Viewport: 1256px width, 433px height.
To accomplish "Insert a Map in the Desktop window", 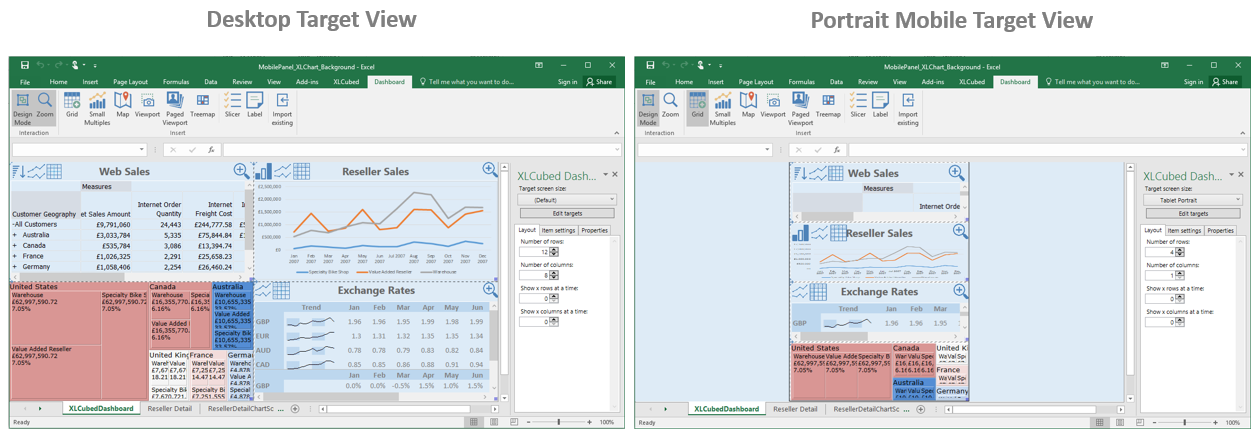I will pyautogui.click(x=123, y=105).
